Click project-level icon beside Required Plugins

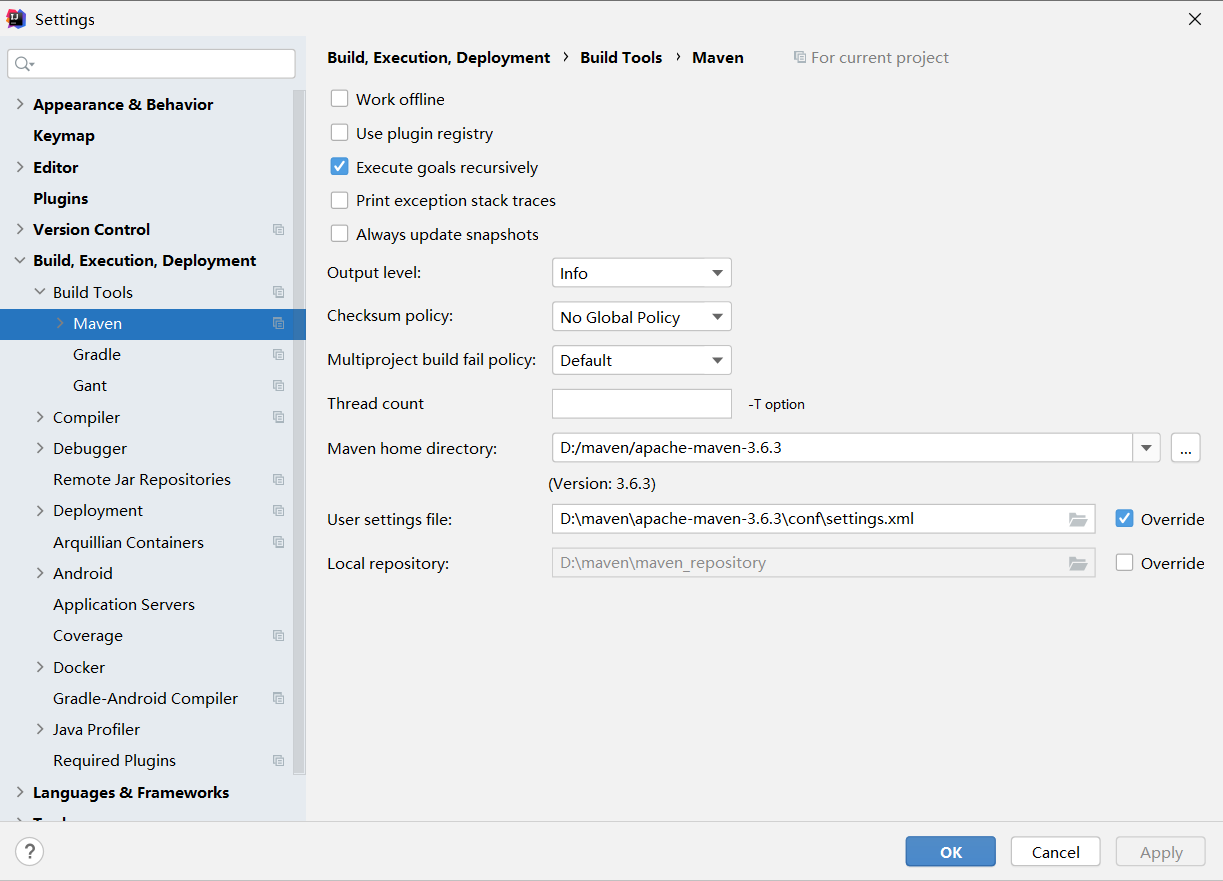click(278, 761)
